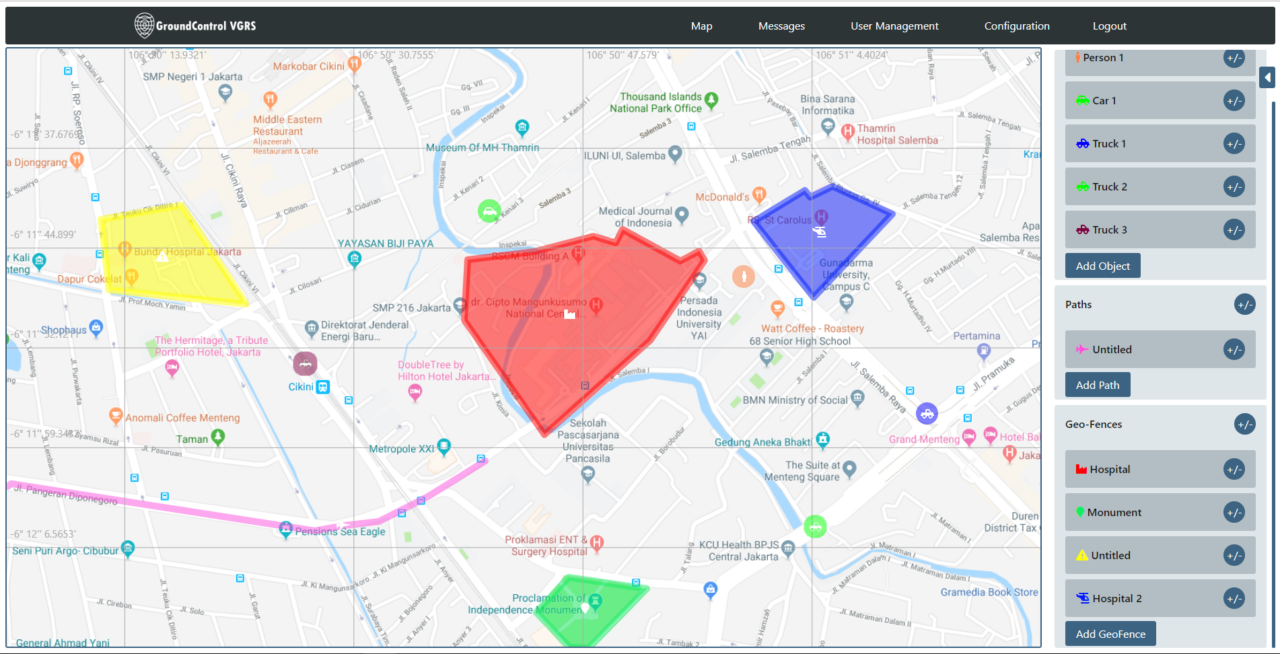Click the factory icon in red geofence
This screenshot has width=1280, height=654.
click(570, 313)
